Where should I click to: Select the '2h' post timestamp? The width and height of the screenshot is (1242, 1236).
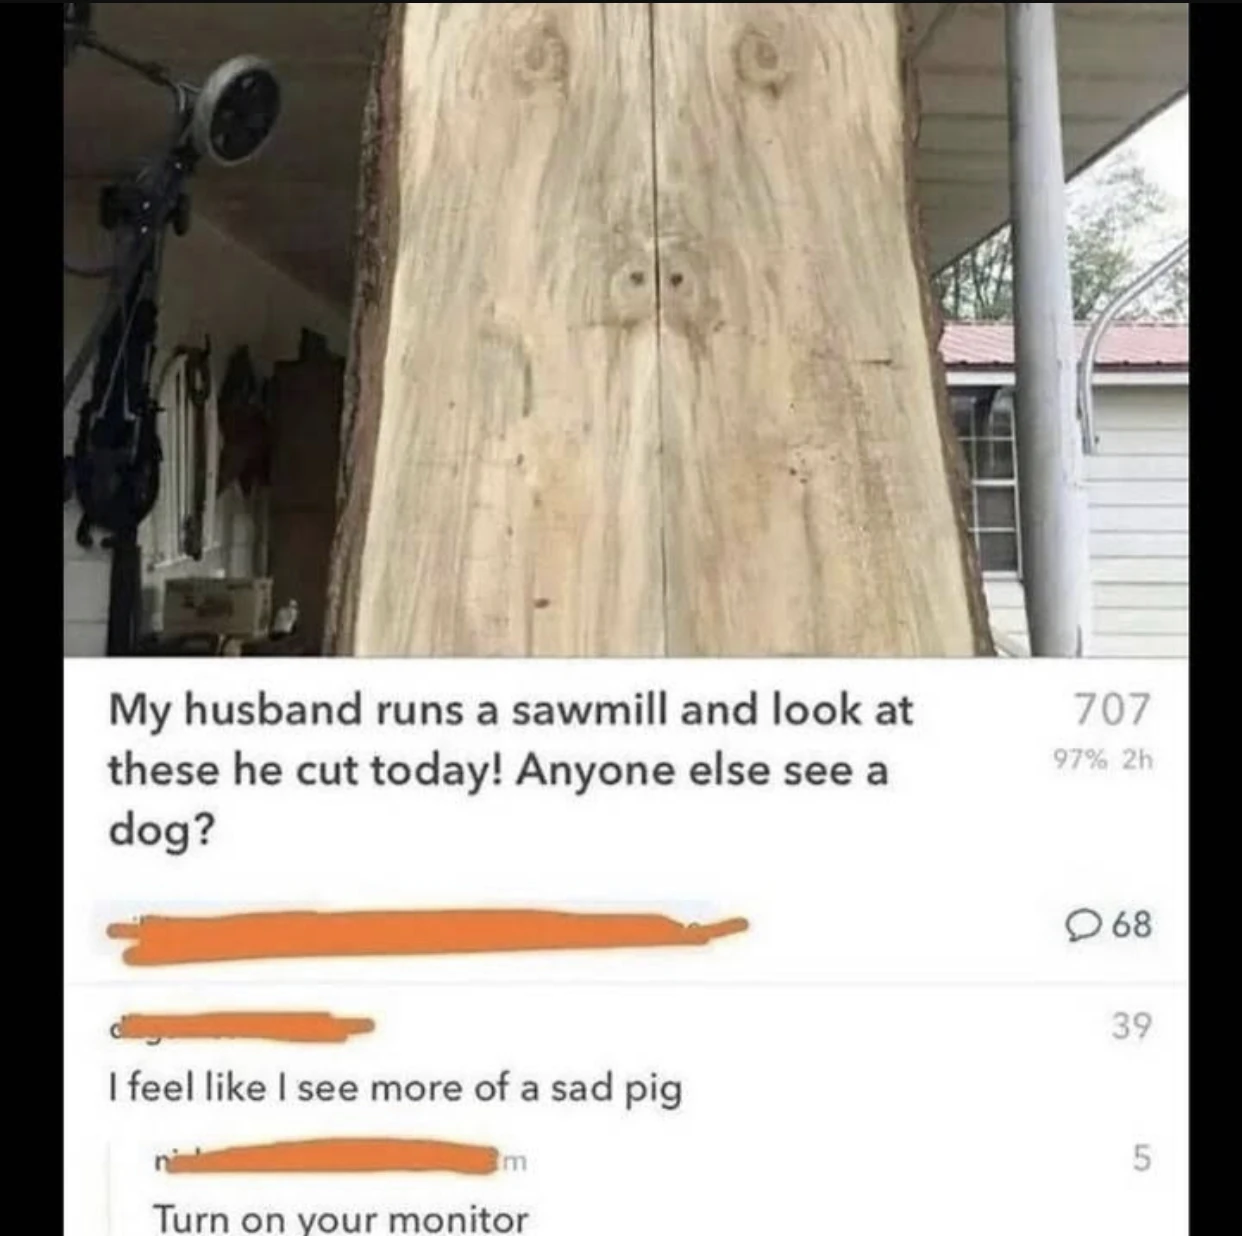pos(1137,760)
